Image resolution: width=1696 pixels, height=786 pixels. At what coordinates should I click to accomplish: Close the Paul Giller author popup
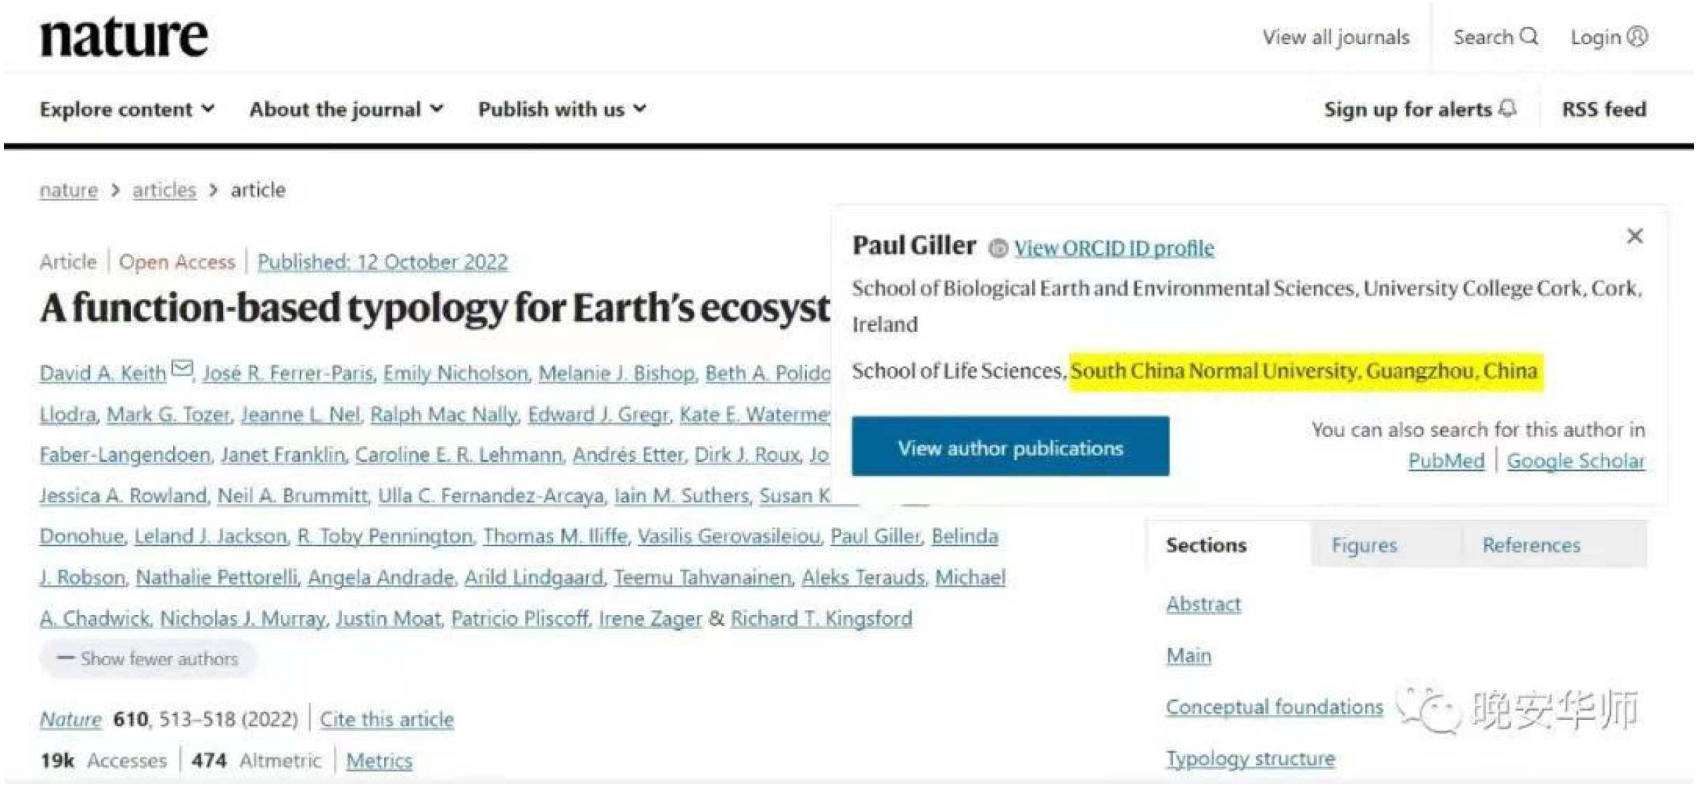click(x=1635, y=236)
